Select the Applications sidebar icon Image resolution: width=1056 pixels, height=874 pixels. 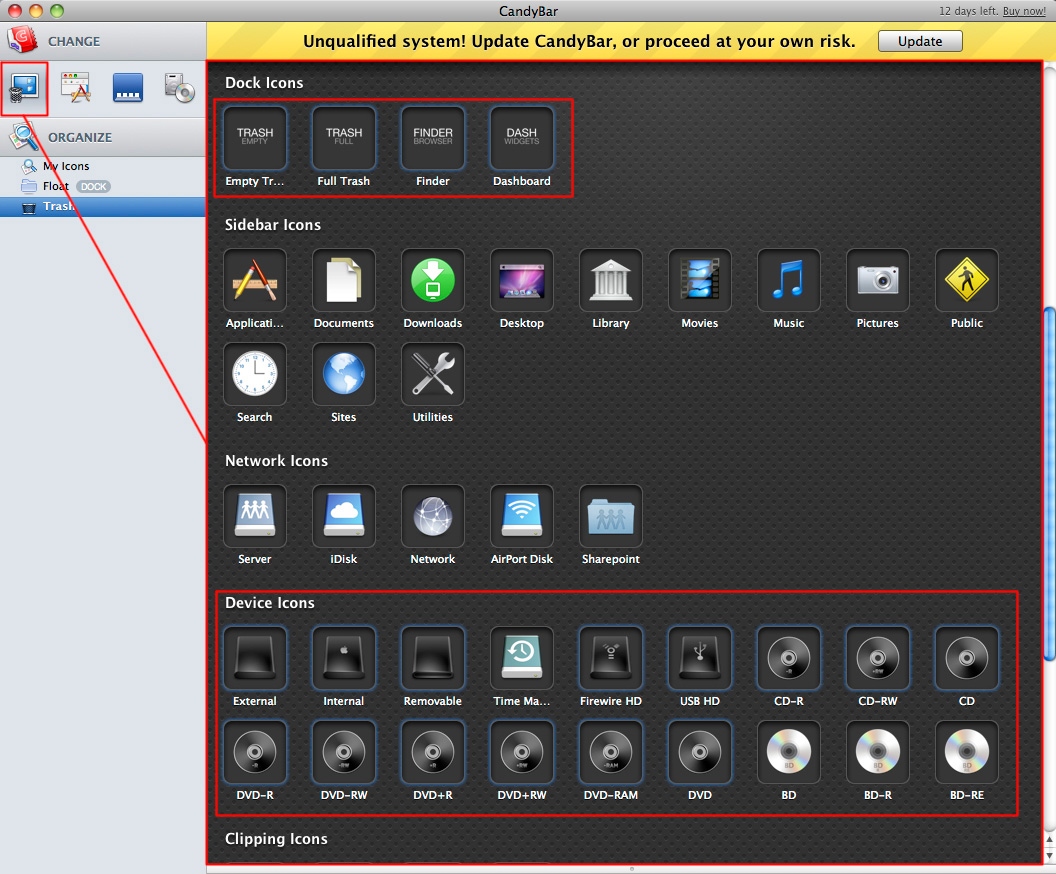[x=255, y=280]
